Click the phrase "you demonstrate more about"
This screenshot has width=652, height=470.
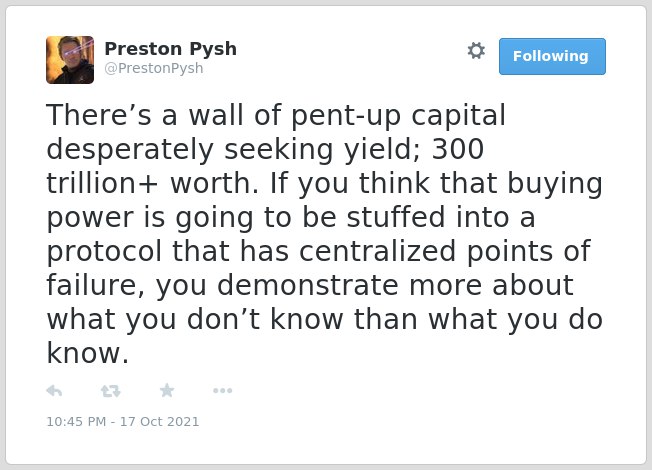click(x=365, y=286)
